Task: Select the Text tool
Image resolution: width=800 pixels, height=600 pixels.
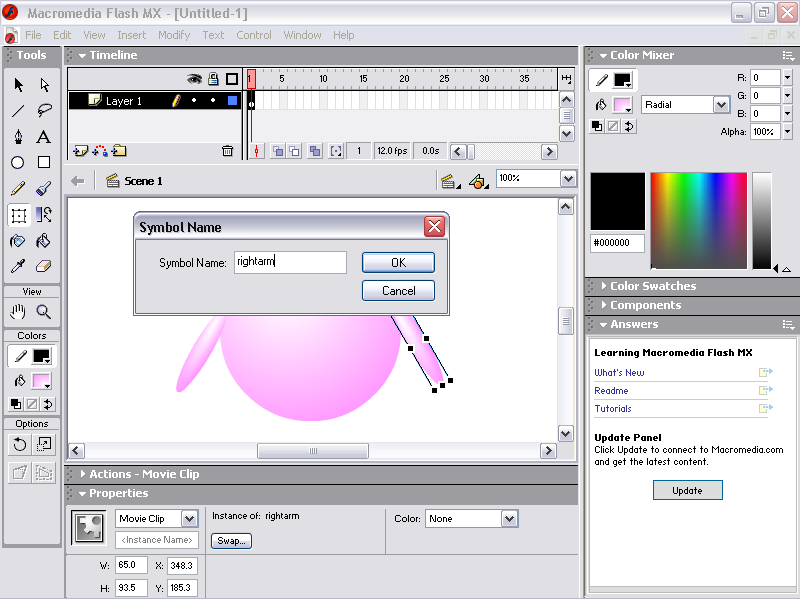Action: pos(44,137)
